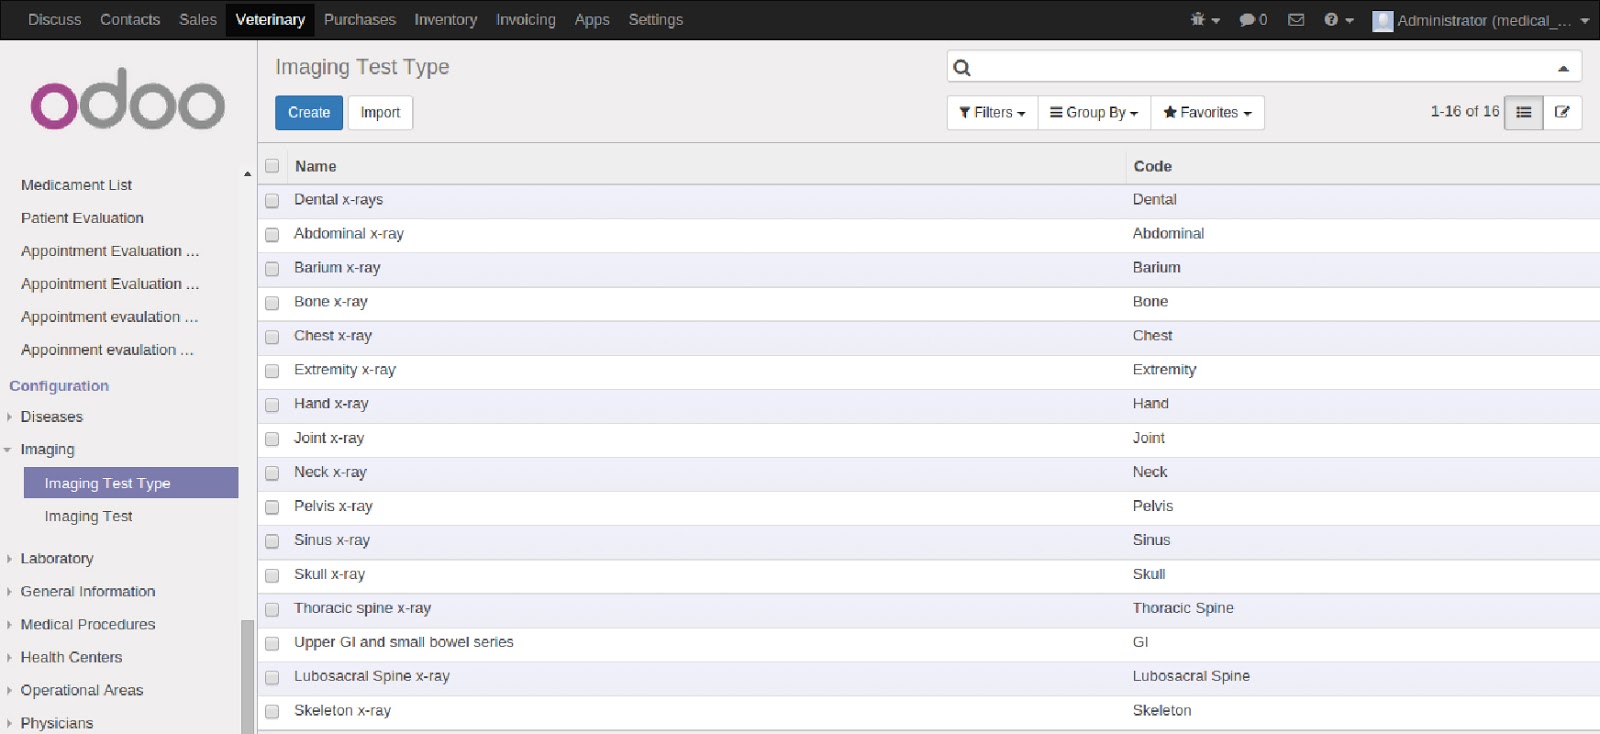Open Patient Evaluation in sidebar
Screen dimensions: 1600x734
82,218
